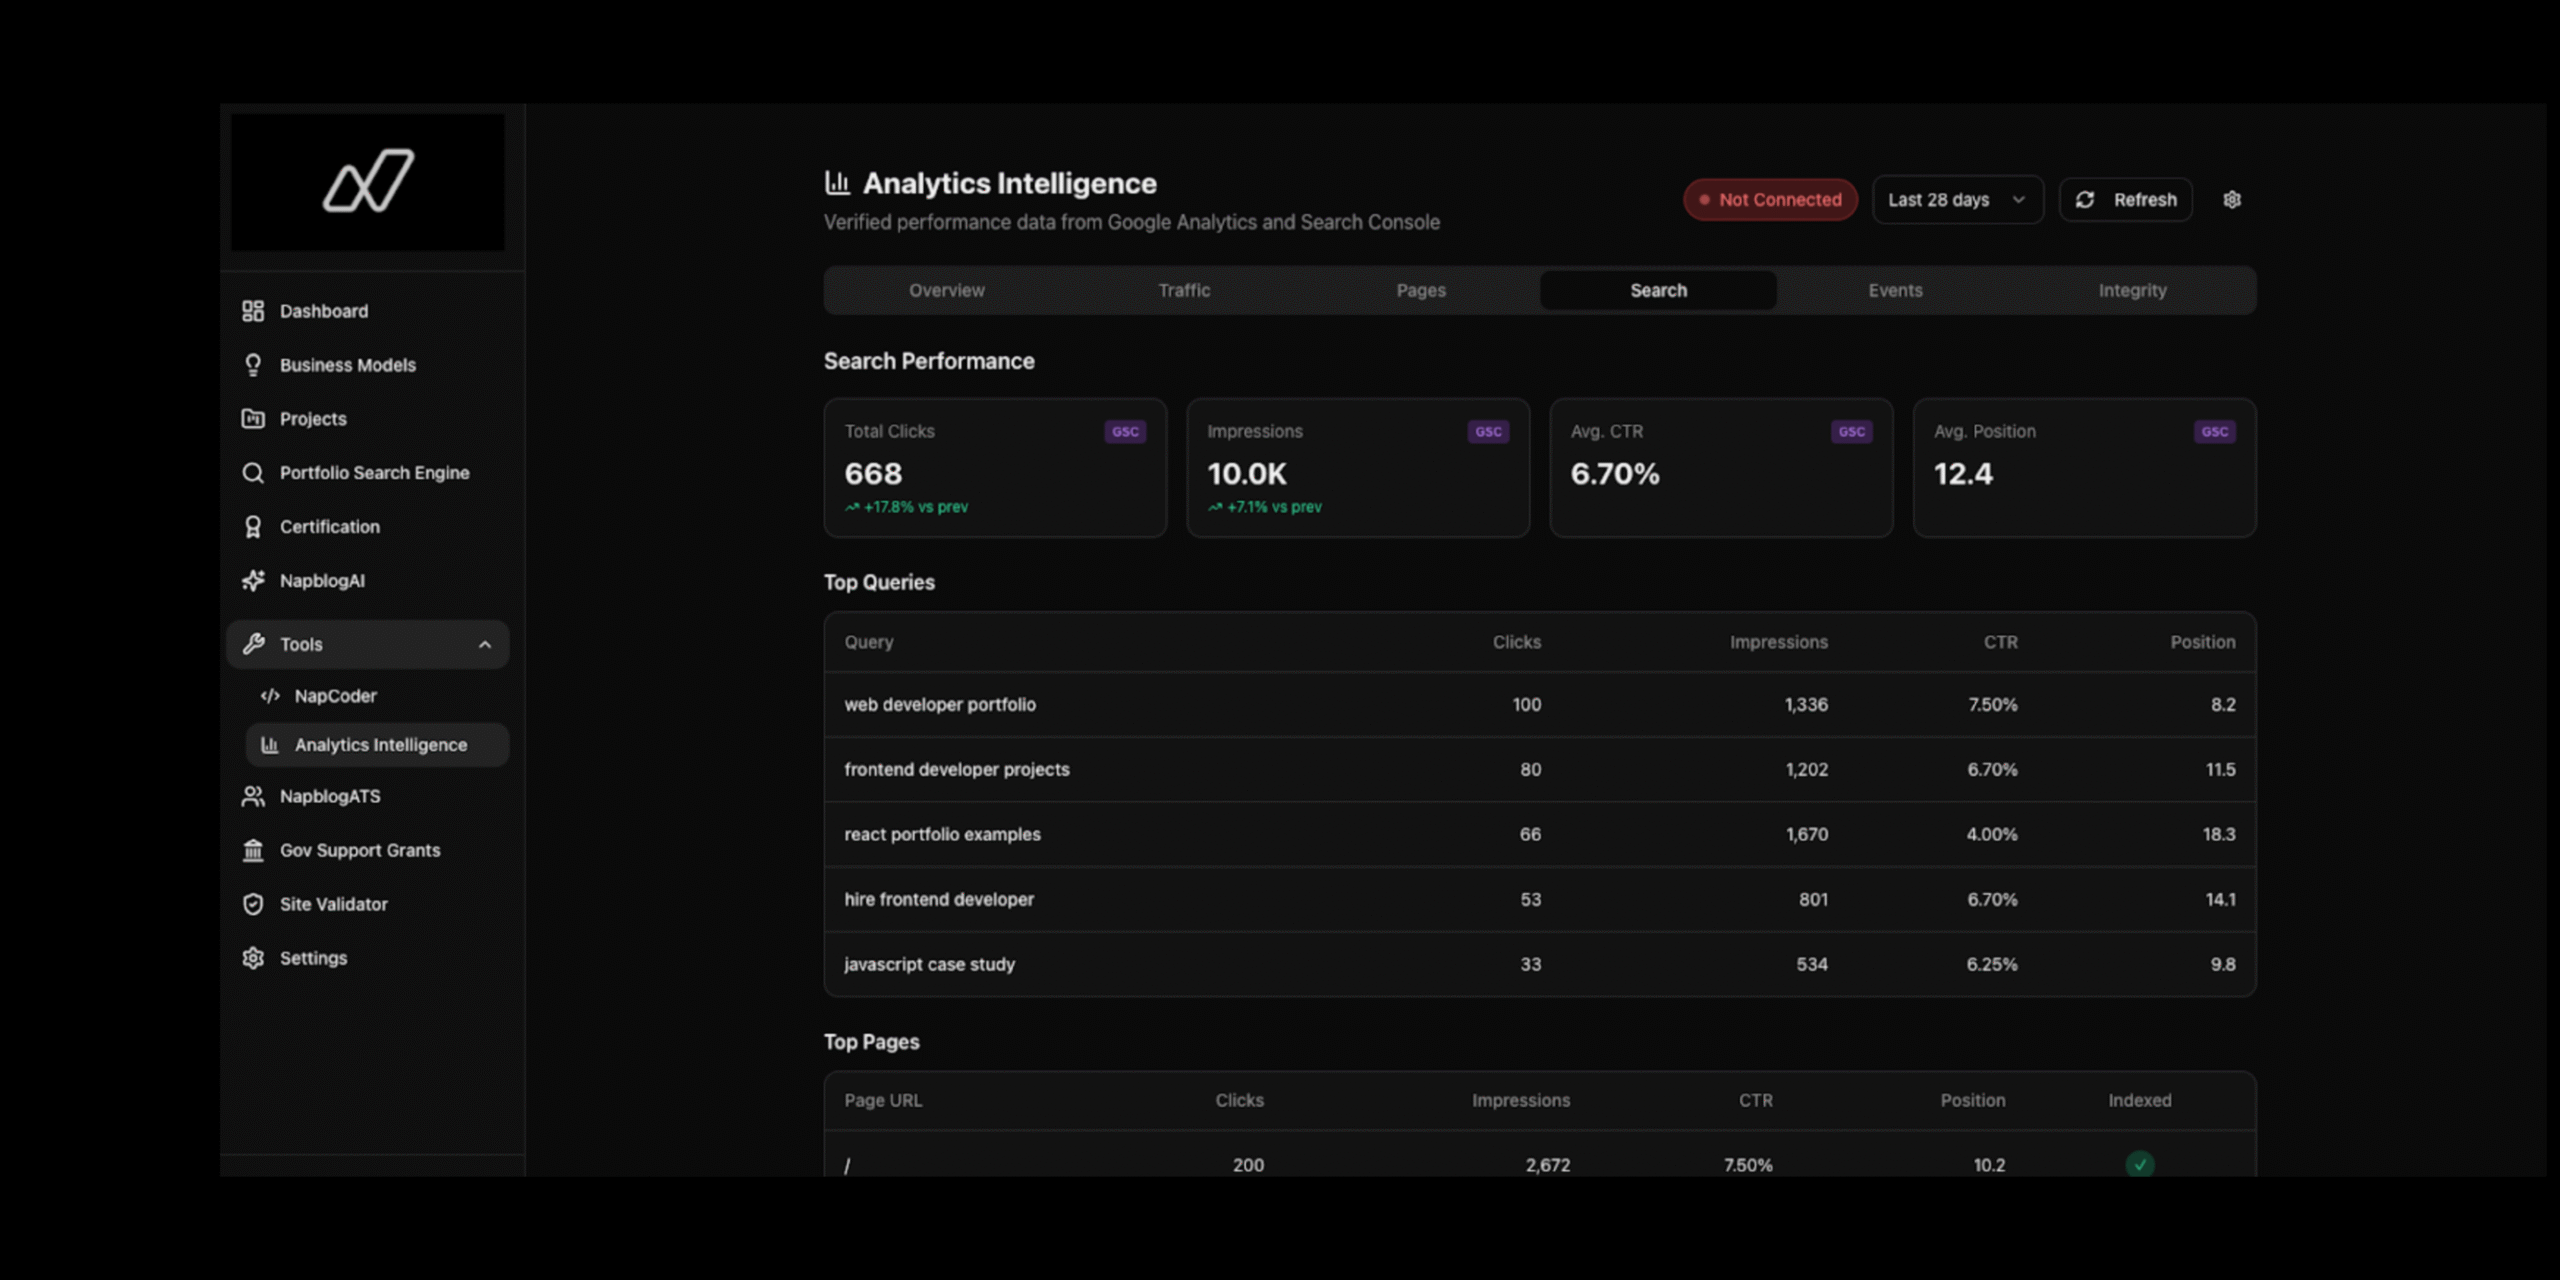Viewport: 2560px width, 1280px height.
Task: Click the Certification badge icon
Action: click(253, 526)
